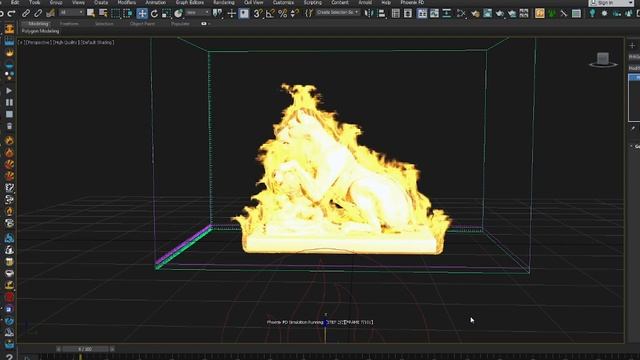Step time slider to previous frame
The height and width of the screenshot is (360, 640).
58,349
